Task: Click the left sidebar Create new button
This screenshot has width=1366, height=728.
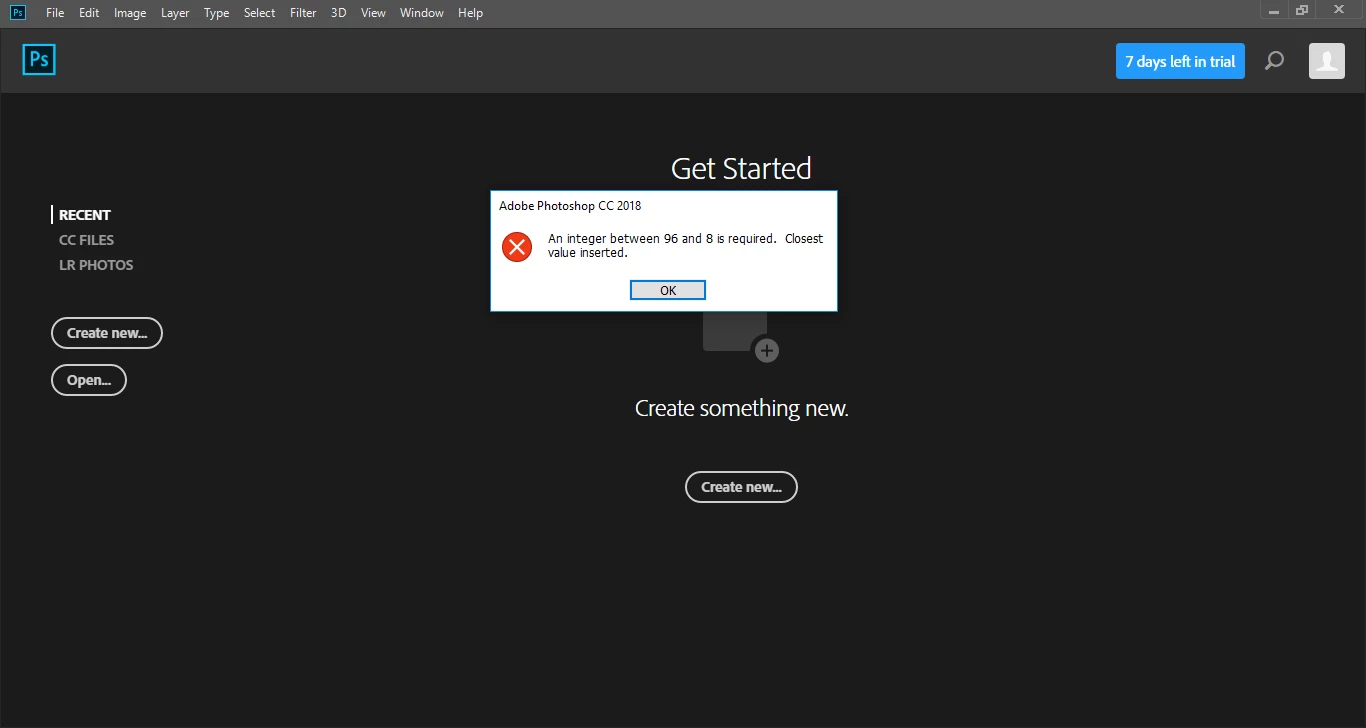Action: pos(107,333)
